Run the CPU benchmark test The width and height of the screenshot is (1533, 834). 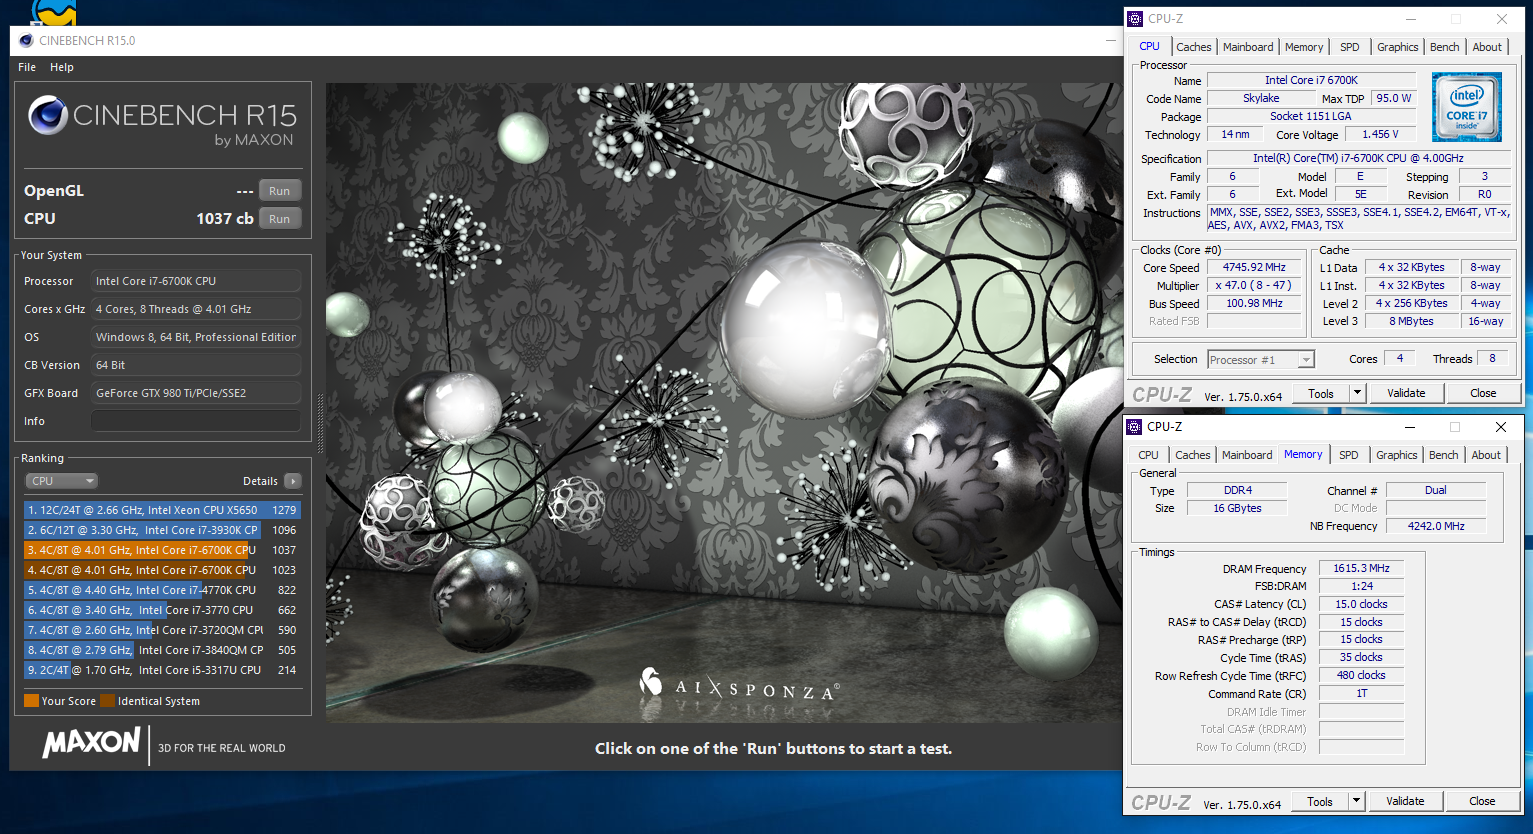(280, 219)
